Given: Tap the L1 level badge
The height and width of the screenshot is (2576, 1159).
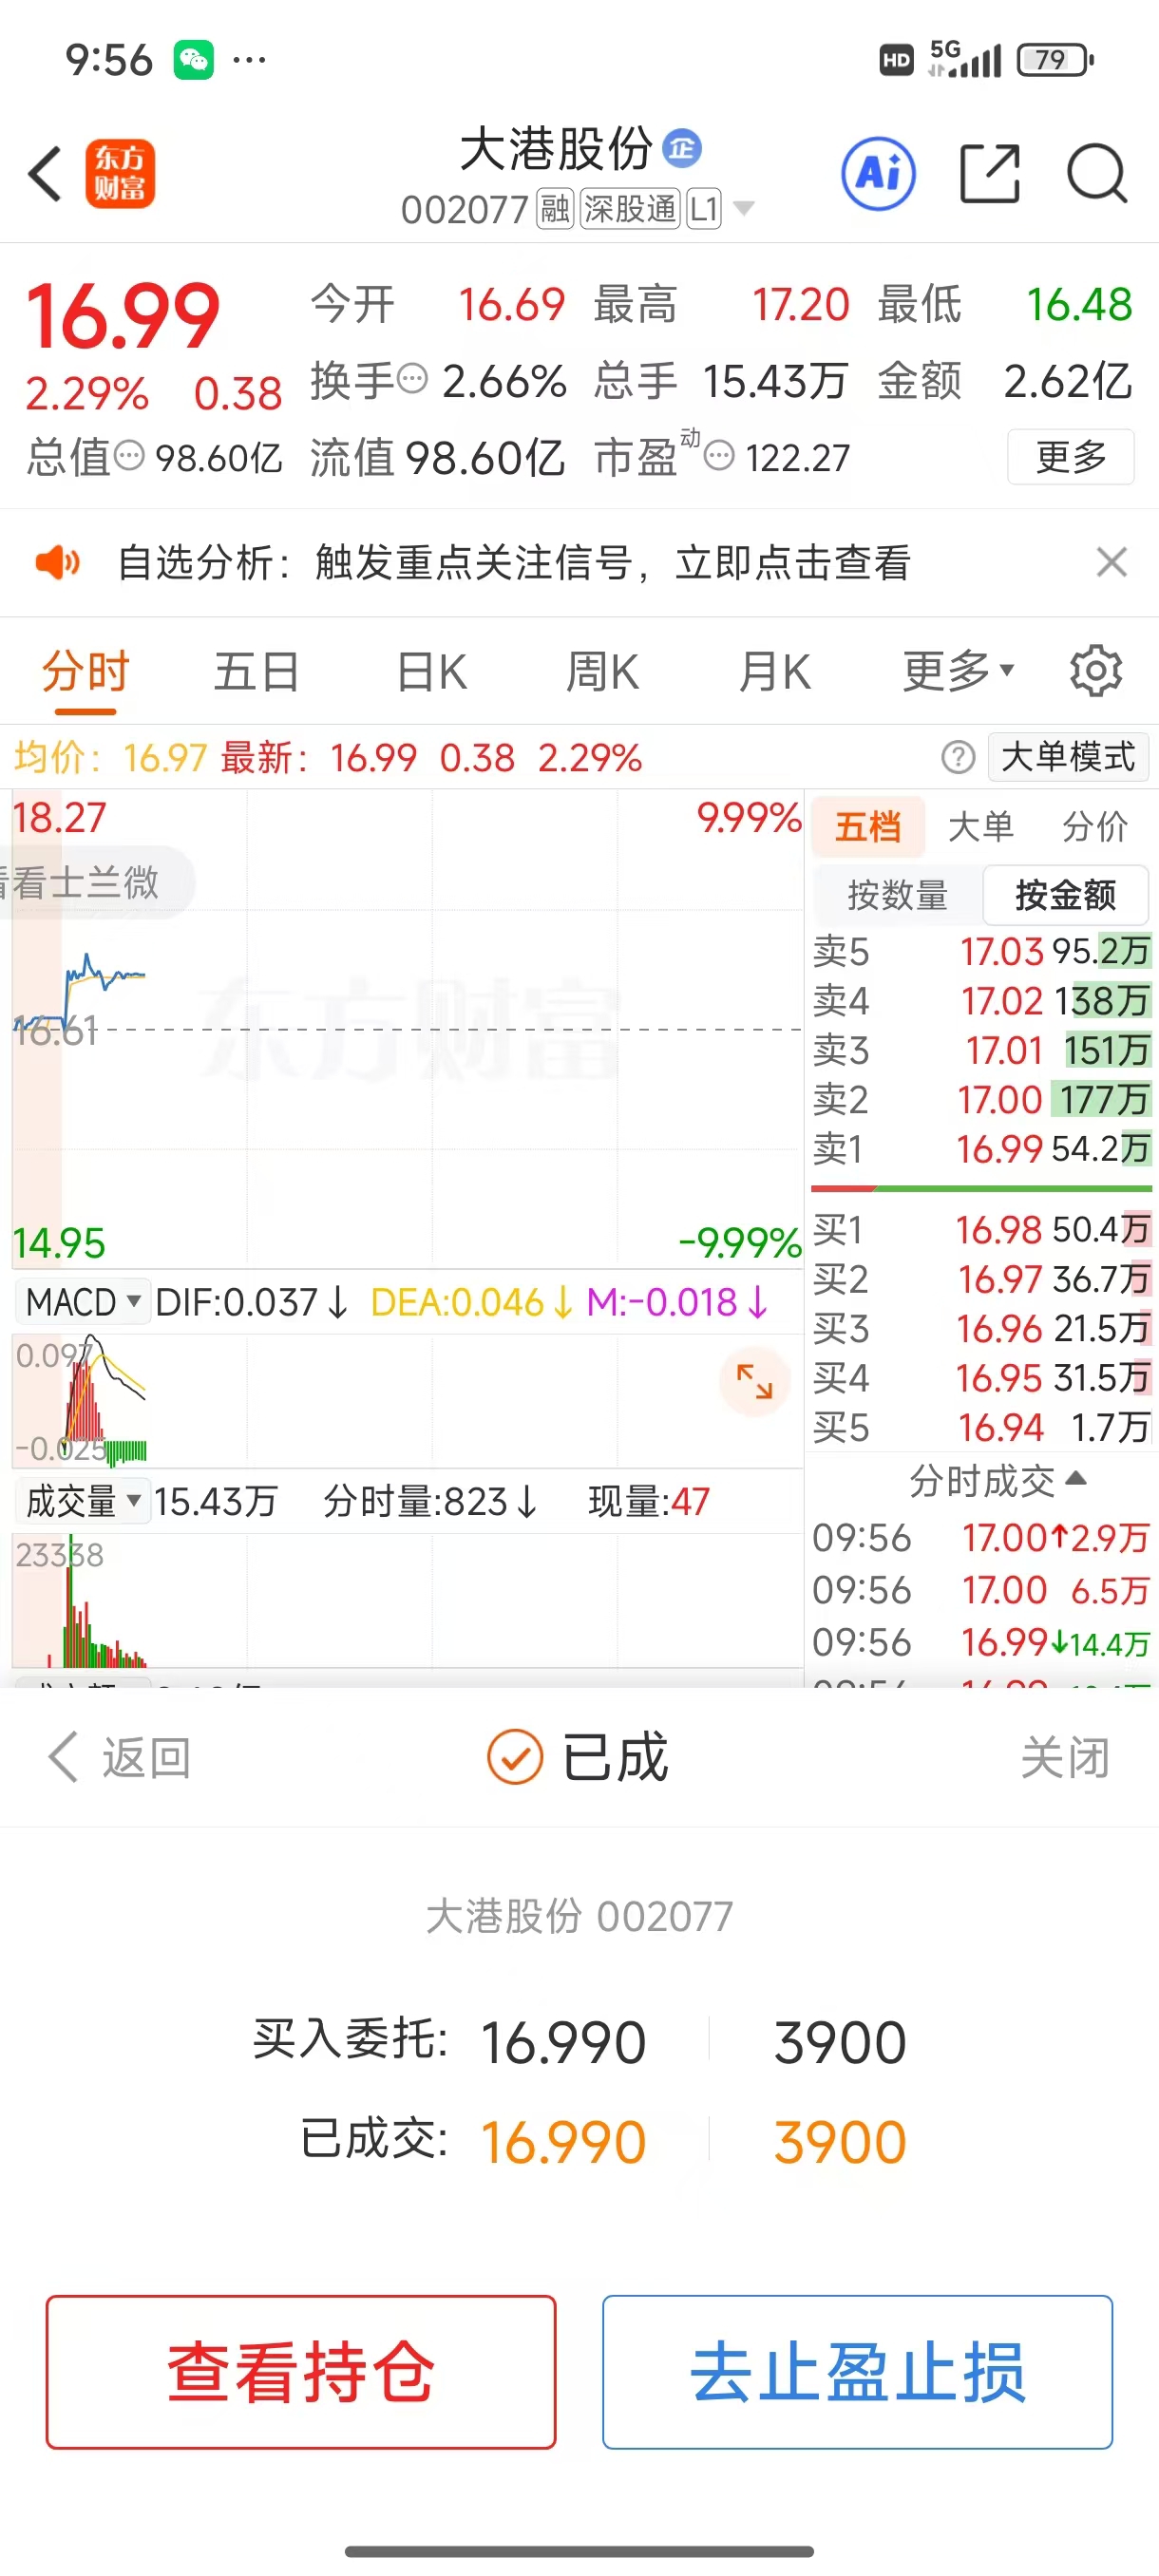Looking at the screenshot, I should click(703, 209).
